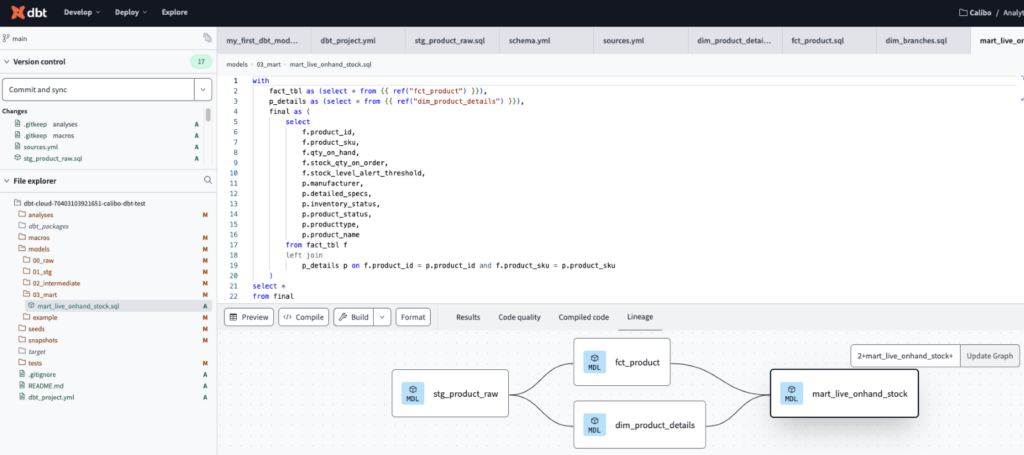1024x455 pixels.
Task: Switch to the Compiled code tab
Action: (x=583, y=317)
